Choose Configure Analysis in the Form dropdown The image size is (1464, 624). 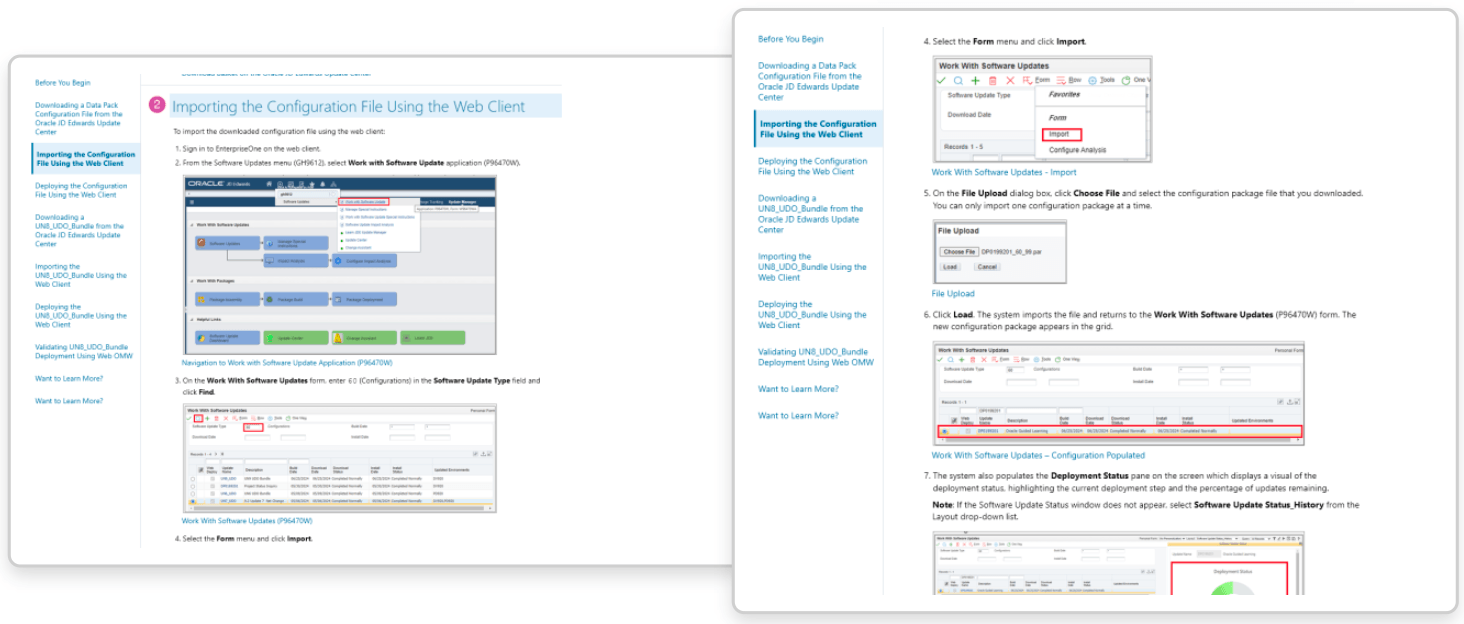pos(1077,150)
